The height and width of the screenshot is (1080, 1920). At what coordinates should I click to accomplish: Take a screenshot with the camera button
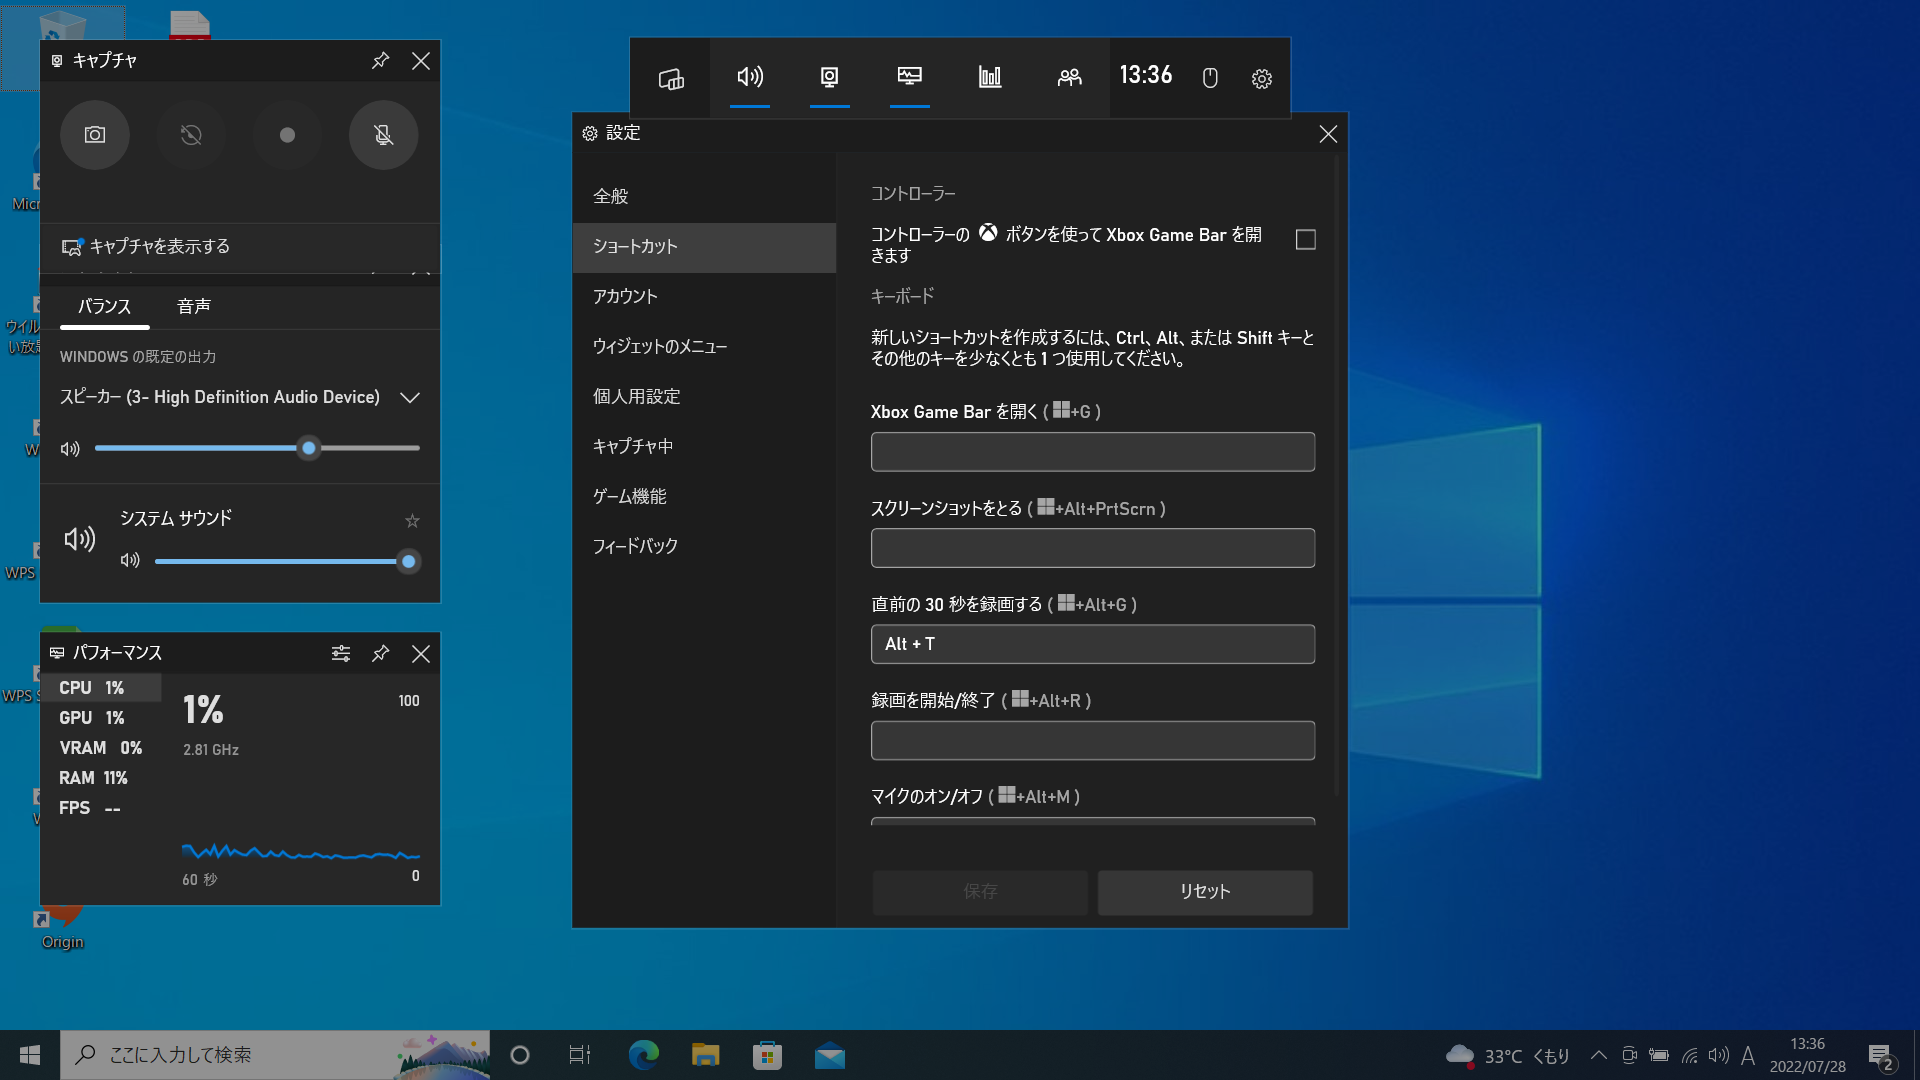coord(95,135)
